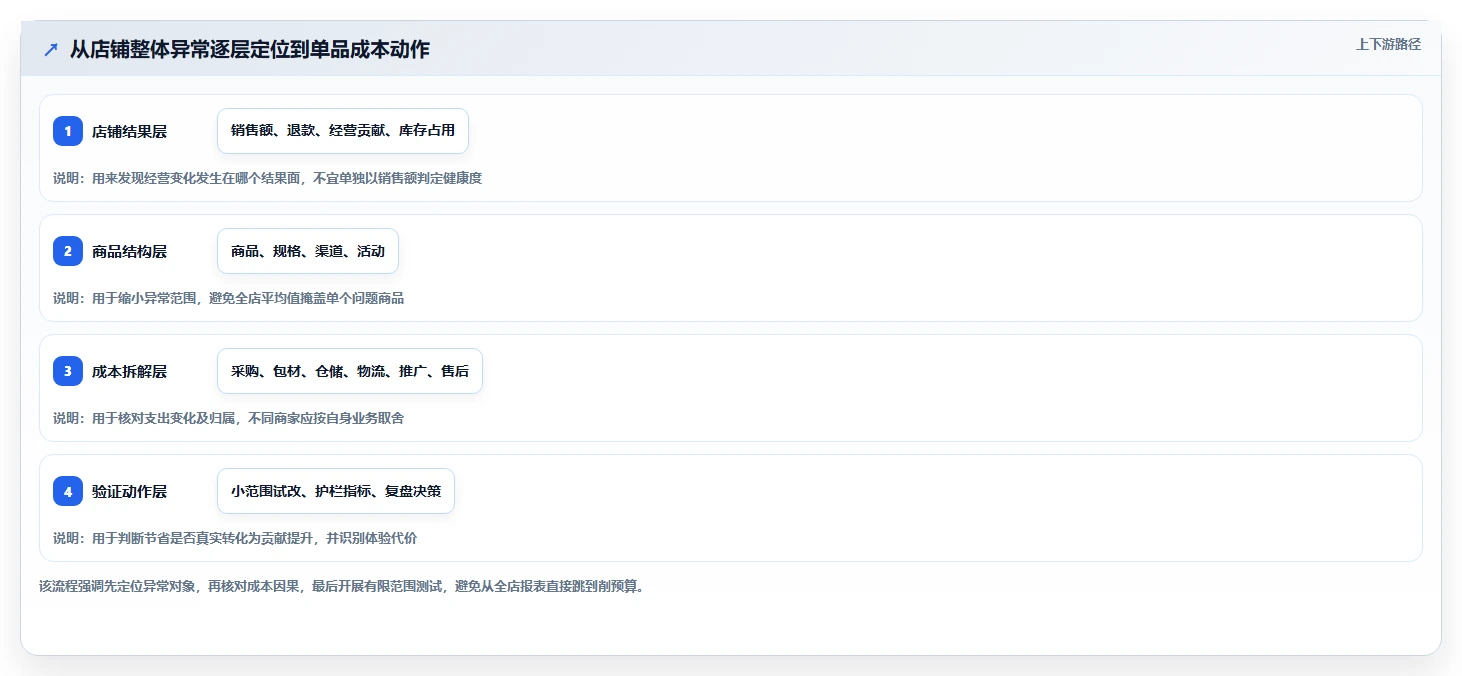Click the note about 不同商家应按自身业务取舍

(229, 418)
